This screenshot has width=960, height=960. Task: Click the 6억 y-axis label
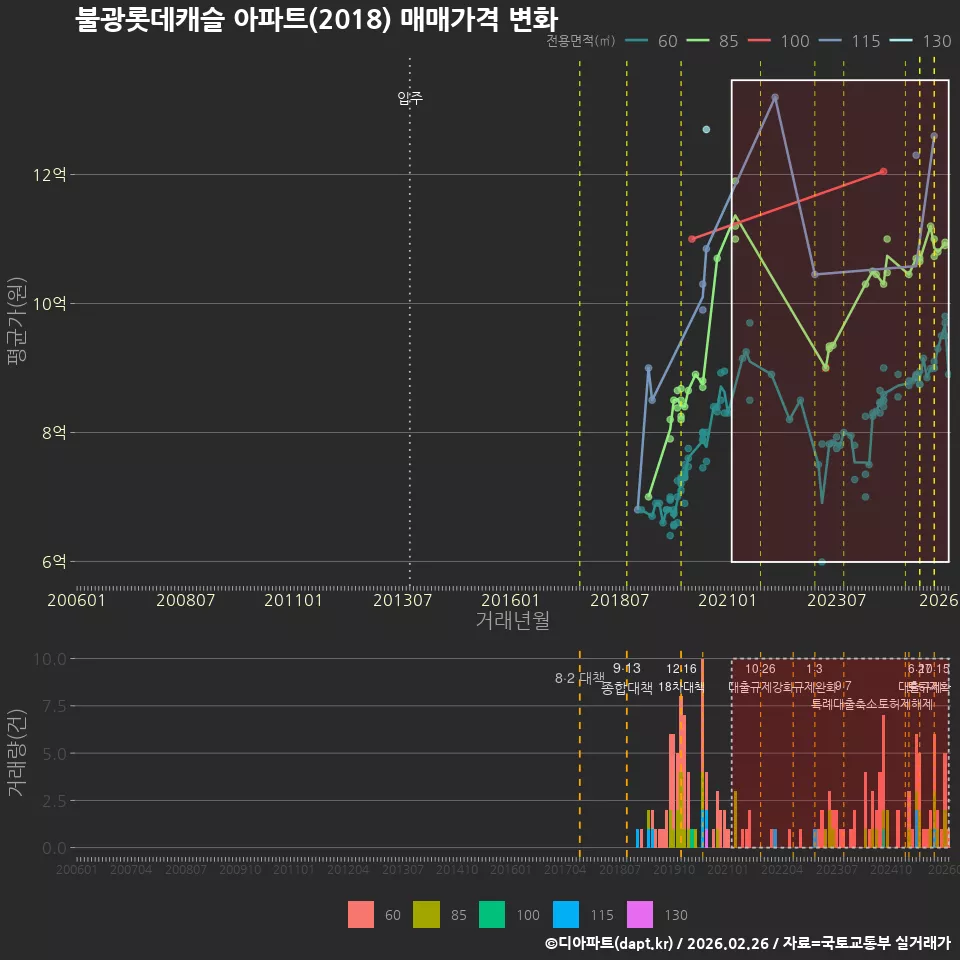(x=54, y=561)
